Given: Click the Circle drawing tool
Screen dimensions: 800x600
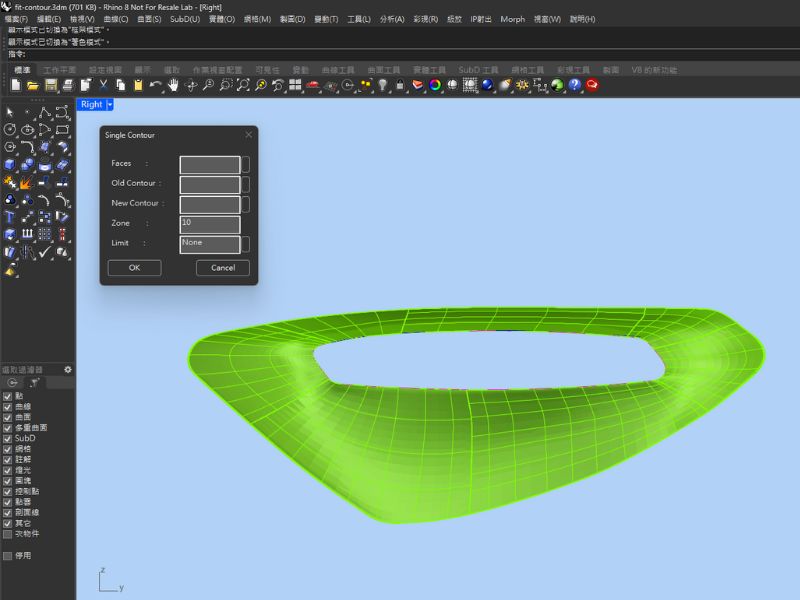Looking at the screenshot, I should click(9, 129).
